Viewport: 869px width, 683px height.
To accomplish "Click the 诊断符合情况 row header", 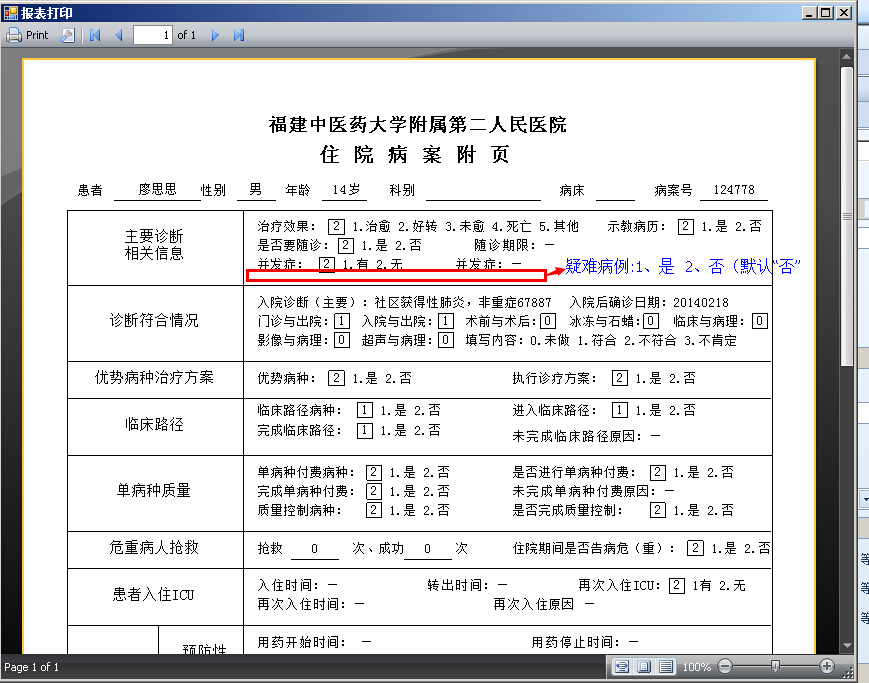I will (154, 320).
